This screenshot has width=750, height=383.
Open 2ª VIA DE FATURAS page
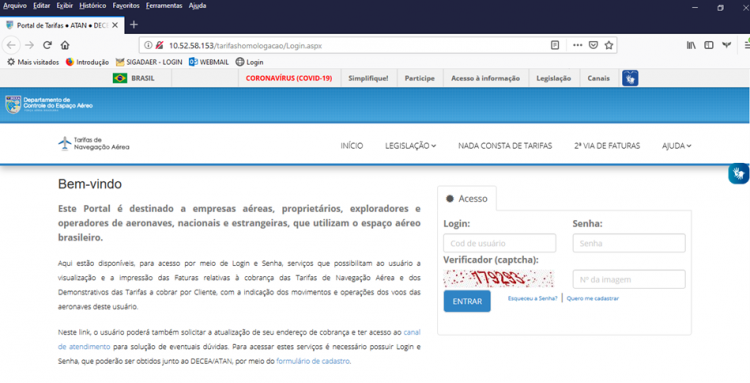pyautogui.click(x=607, y=146)
